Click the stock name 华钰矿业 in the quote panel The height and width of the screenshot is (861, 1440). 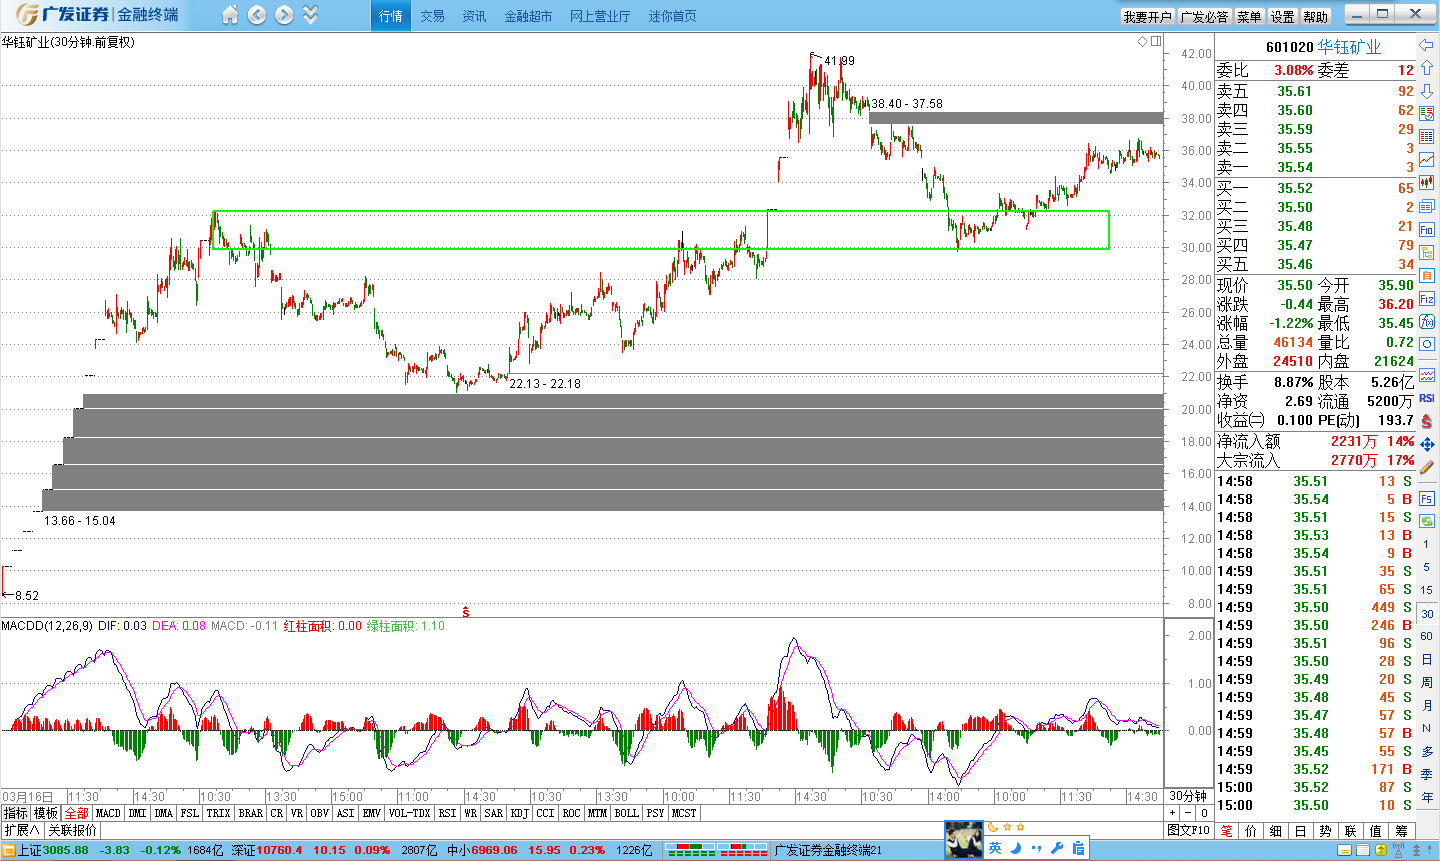pyautogui.click(x=1349, y=46)
